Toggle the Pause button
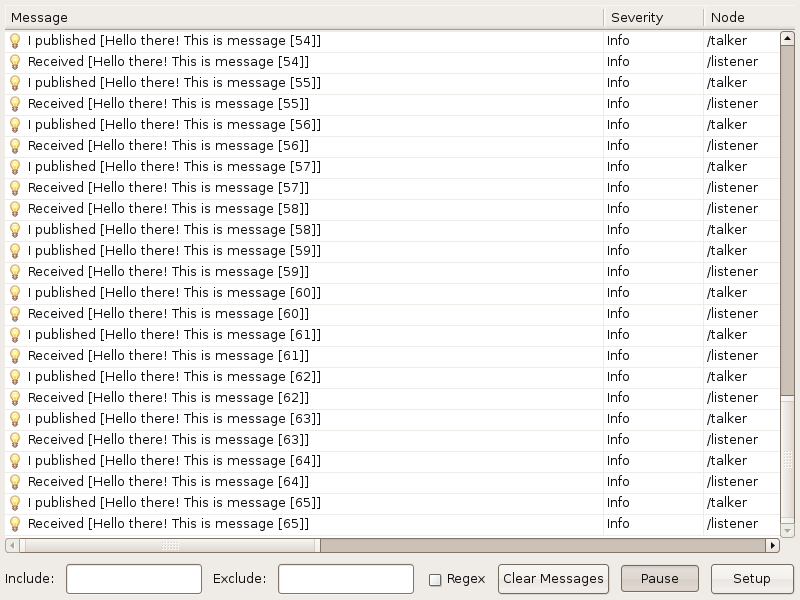This screenshot has height=600, width=800. [x=659, y=579]
